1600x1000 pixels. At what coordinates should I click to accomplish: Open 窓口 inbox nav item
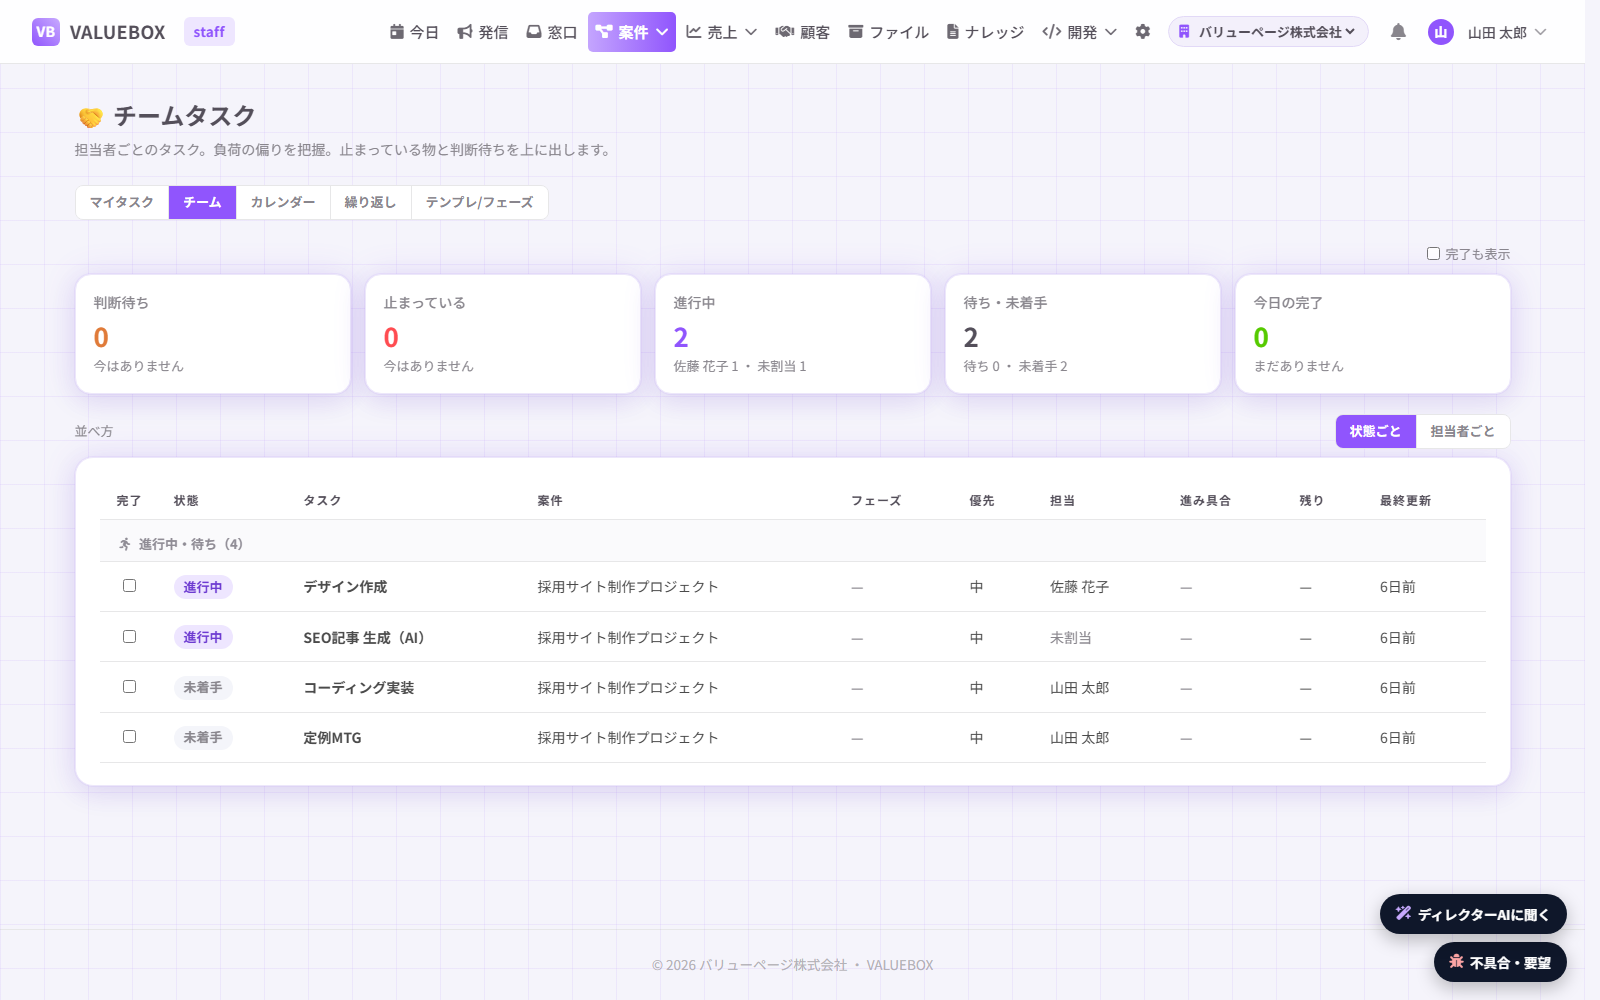(552, 32)
